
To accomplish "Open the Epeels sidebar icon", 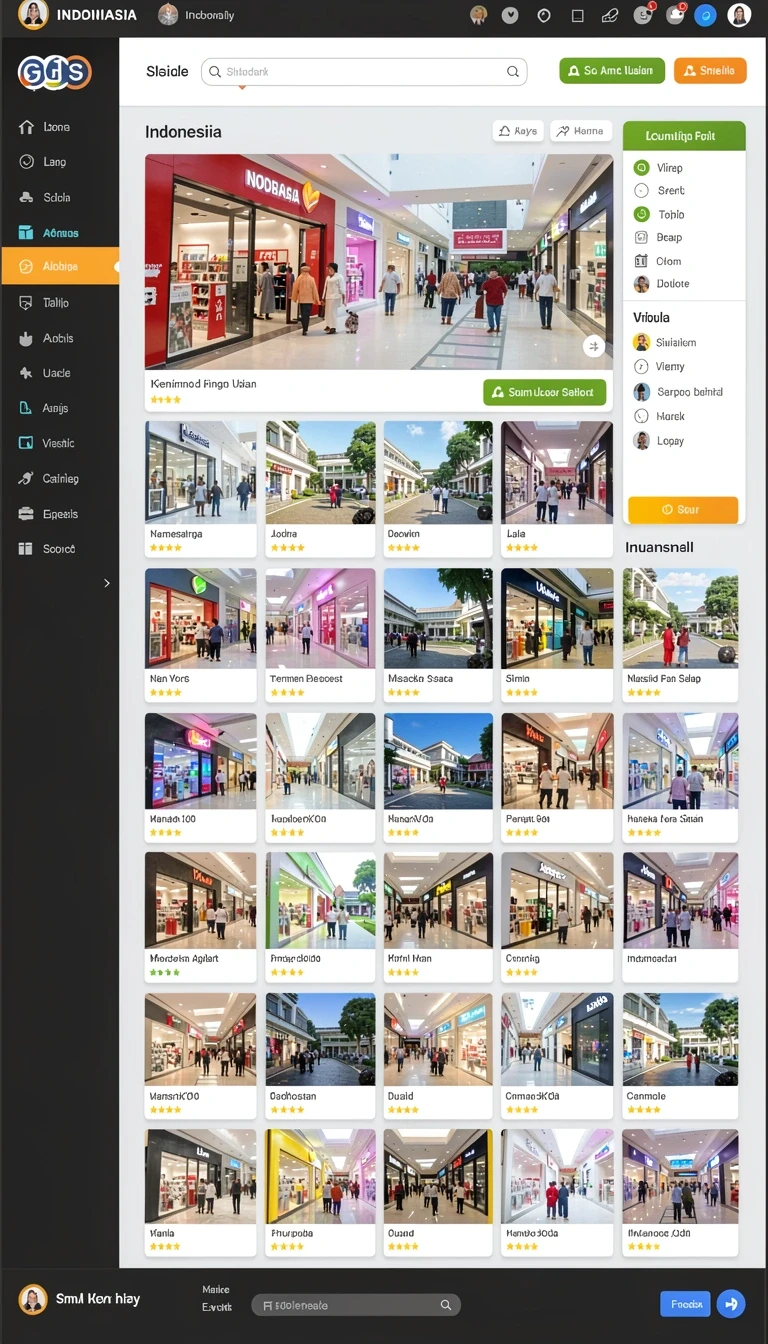I will tap(26, 514).
